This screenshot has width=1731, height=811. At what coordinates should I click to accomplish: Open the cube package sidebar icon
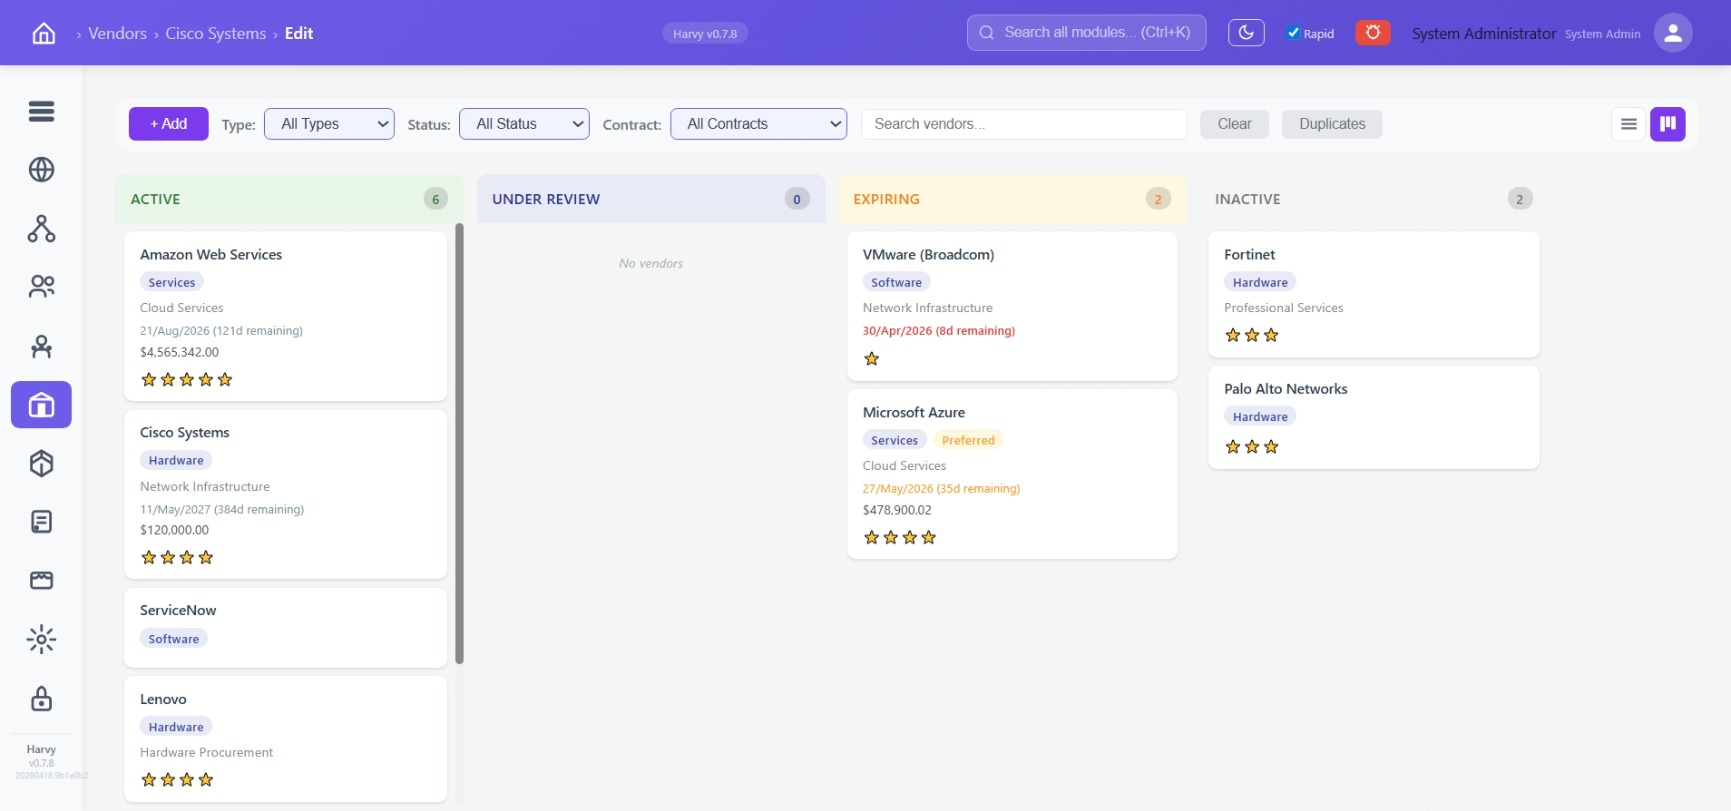pyautogui.click(x=41, y=463)
